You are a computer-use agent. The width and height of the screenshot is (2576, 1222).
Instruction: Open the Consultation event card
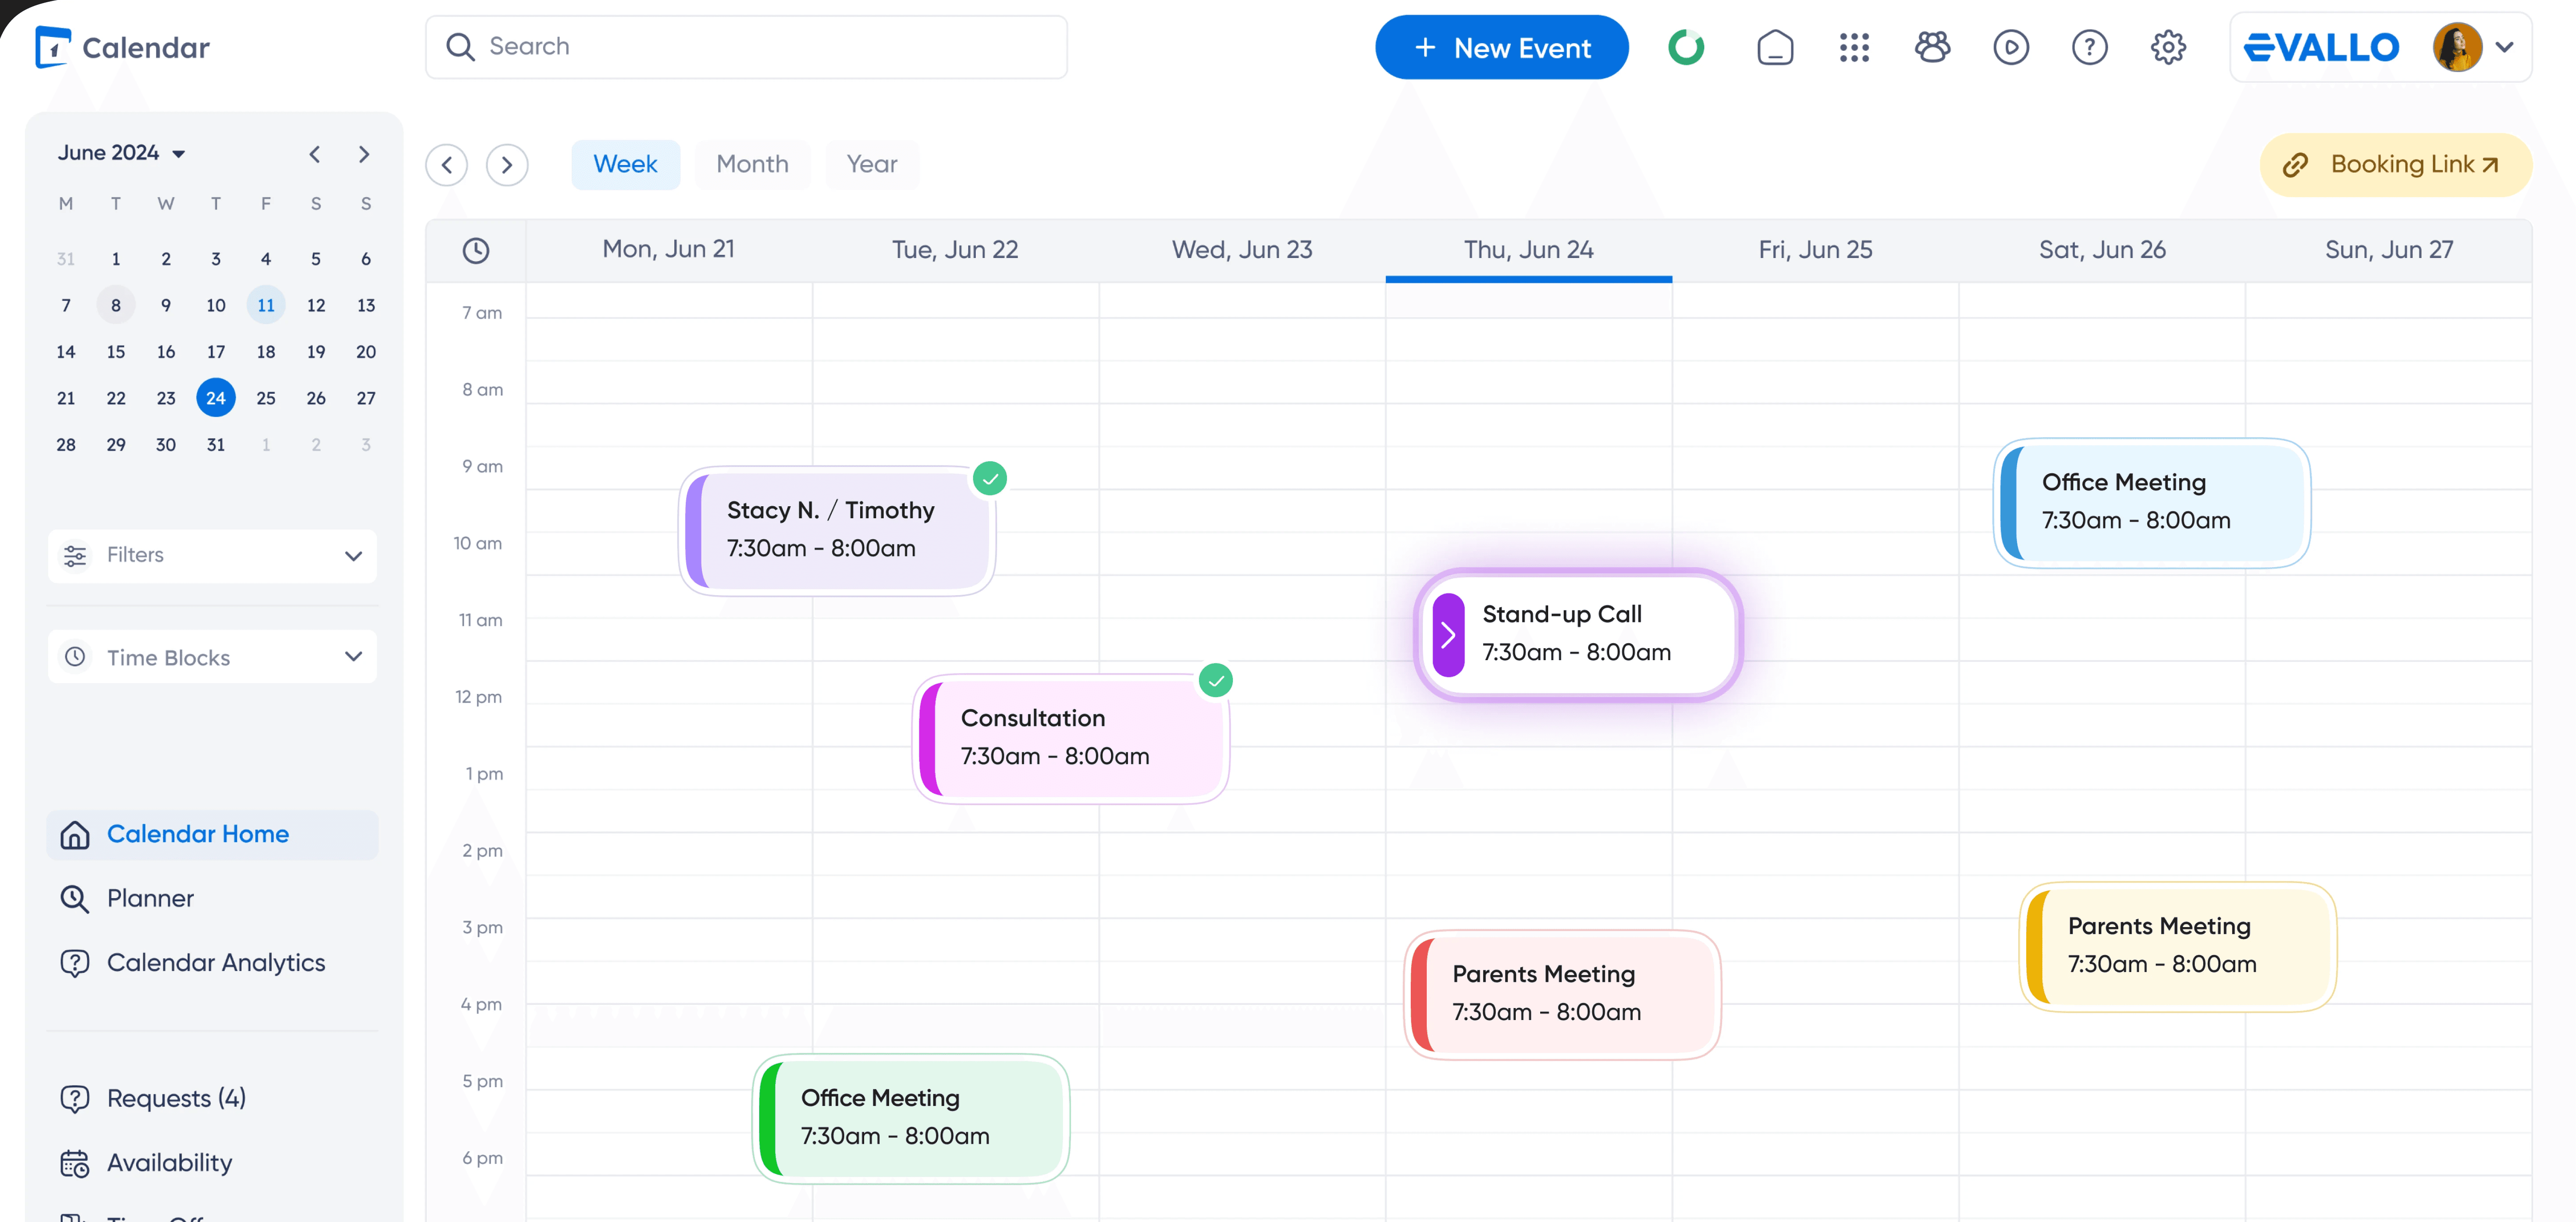pos(1071,739)
